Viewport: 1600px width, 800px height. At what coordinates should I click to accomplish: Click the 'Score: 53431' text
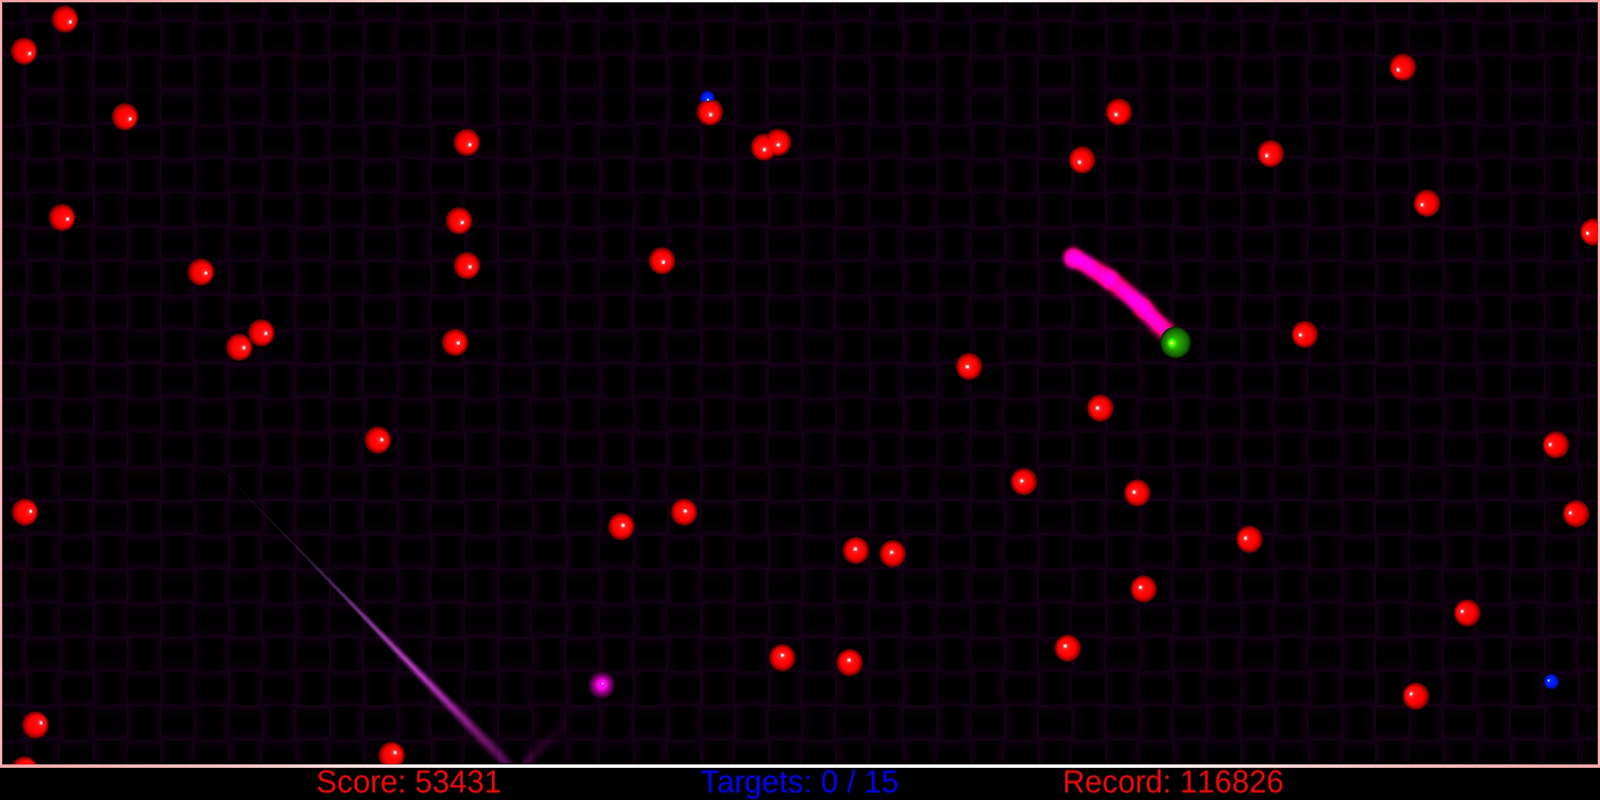point(408,782)
